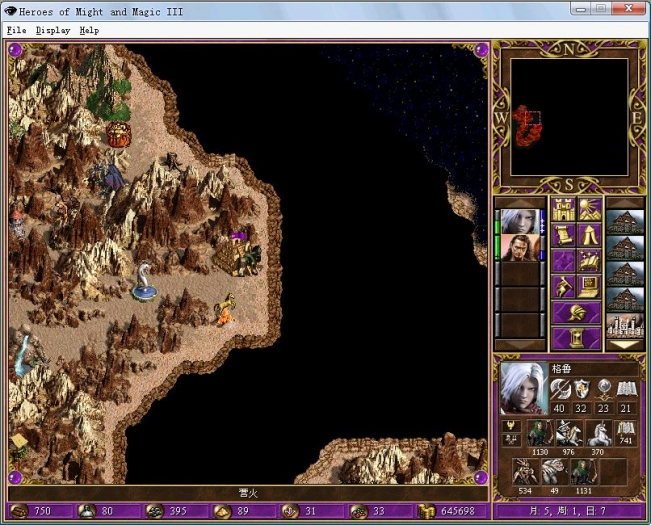Click the green movement bar of second hero
Viewport: 651px width, 525px height.
tap(497, 248)
